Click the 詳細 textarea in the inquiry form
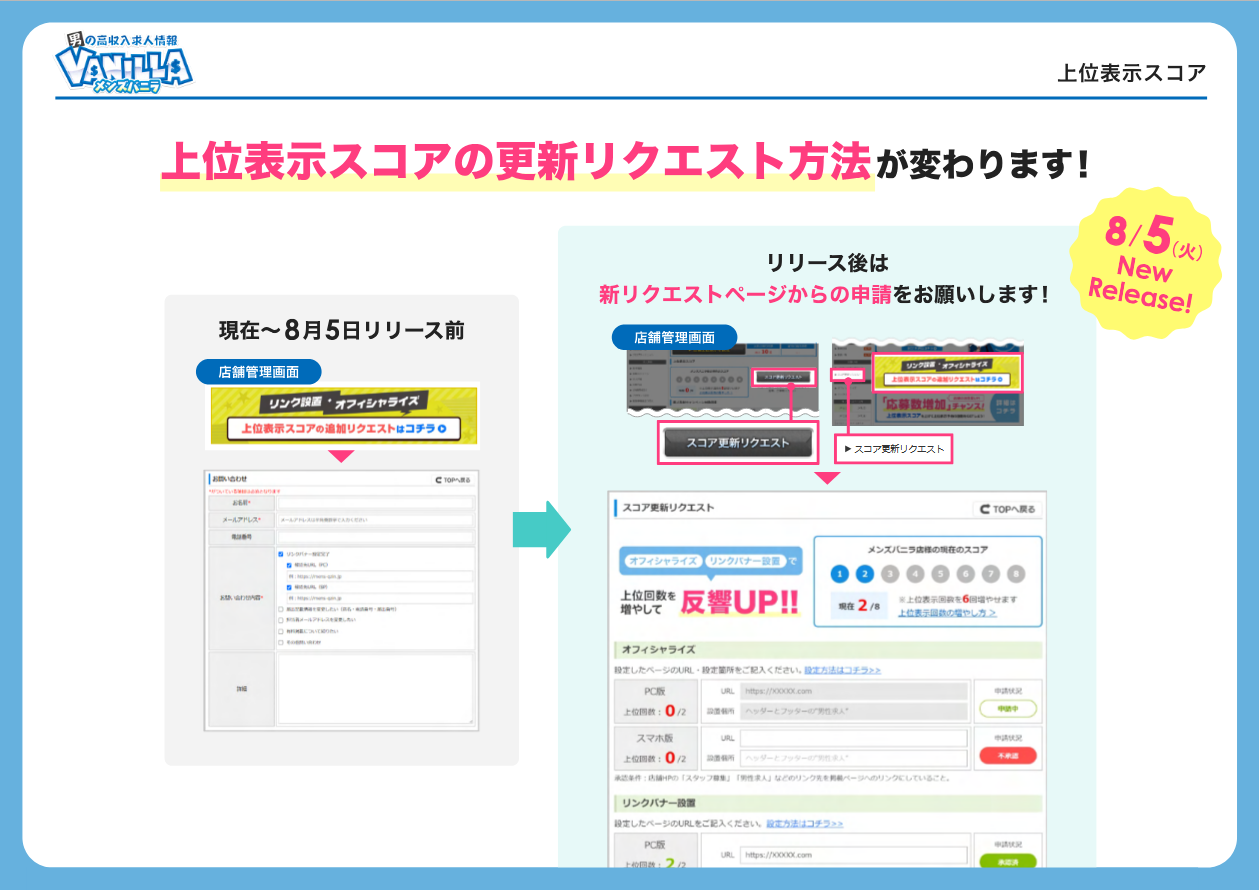The image size is (1259, 890). pyautogui.click(x=375, y=688)
